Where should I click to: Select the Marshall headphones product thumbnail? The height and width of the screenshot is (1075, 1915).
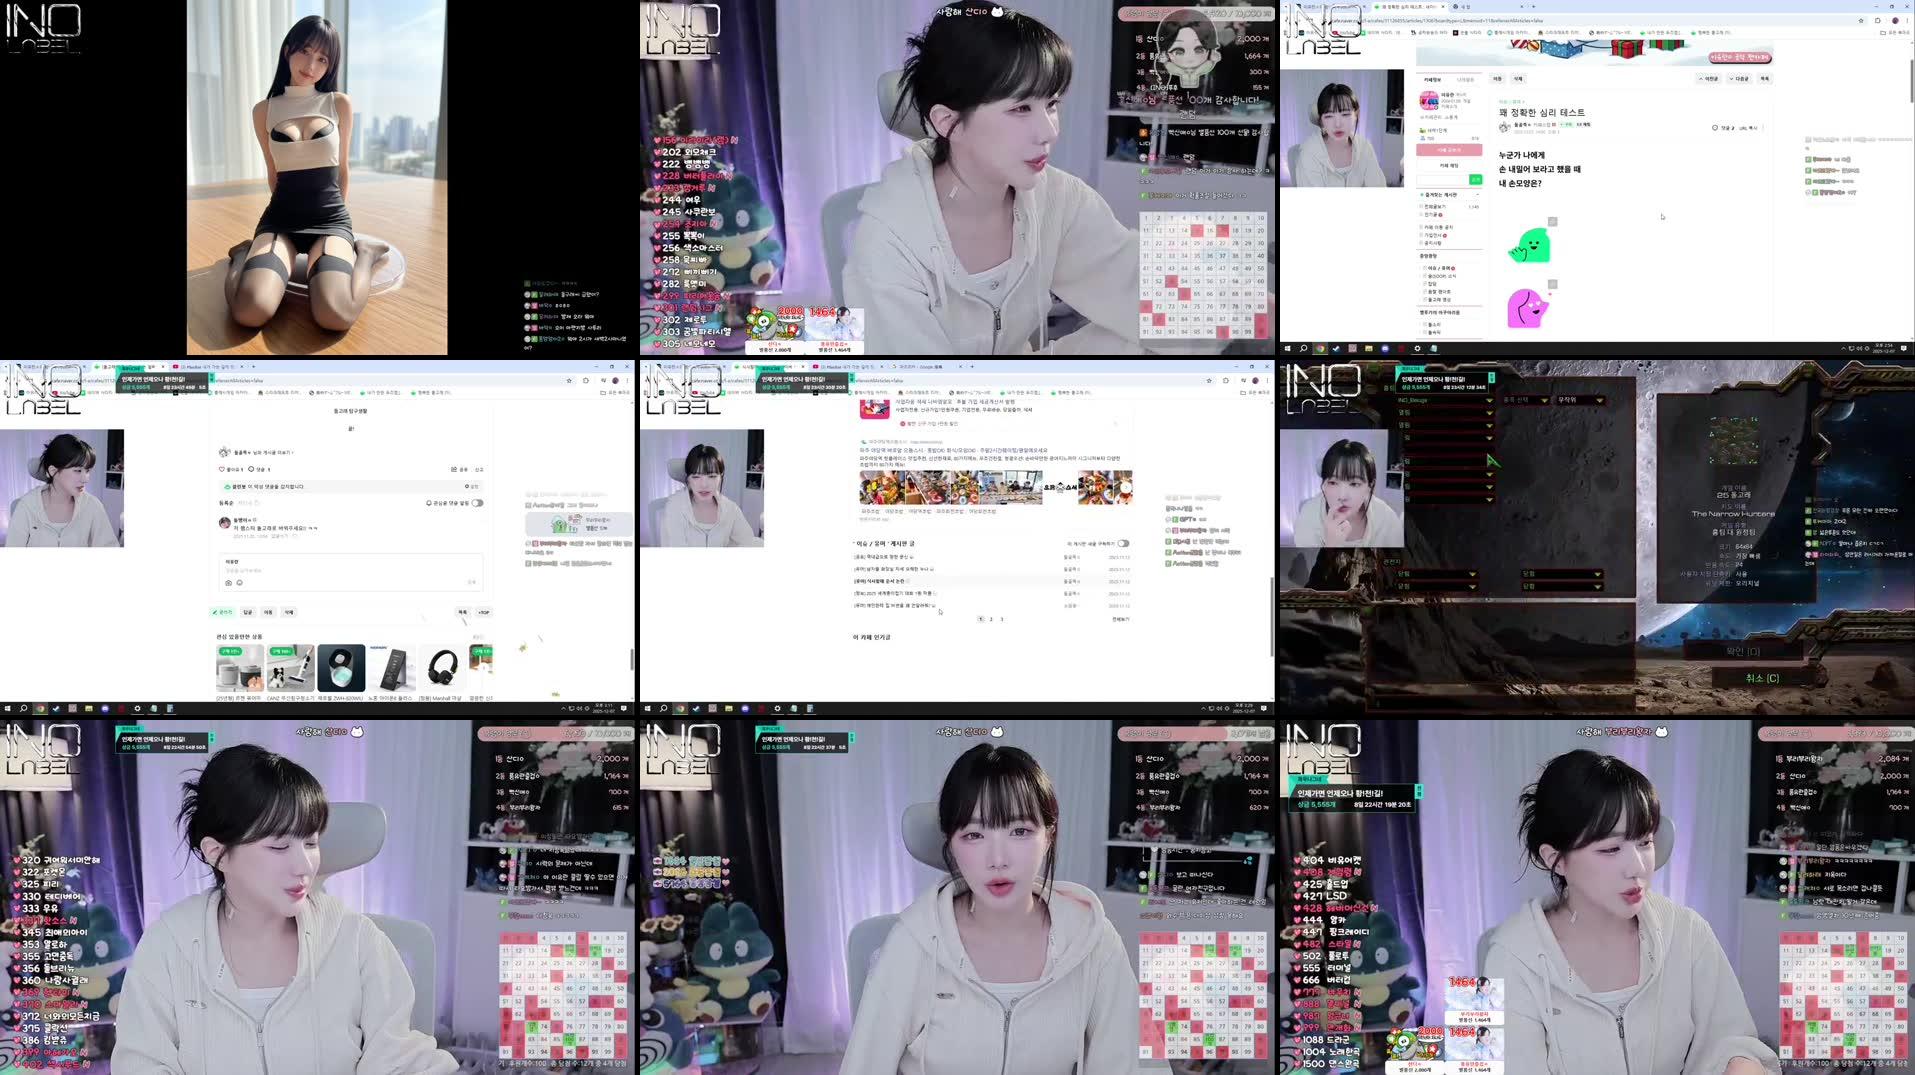443,668
